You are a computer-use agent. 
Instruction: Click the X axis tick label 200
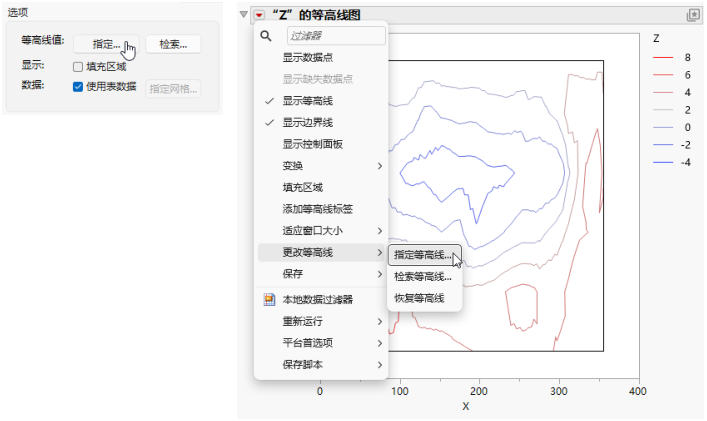479,391
